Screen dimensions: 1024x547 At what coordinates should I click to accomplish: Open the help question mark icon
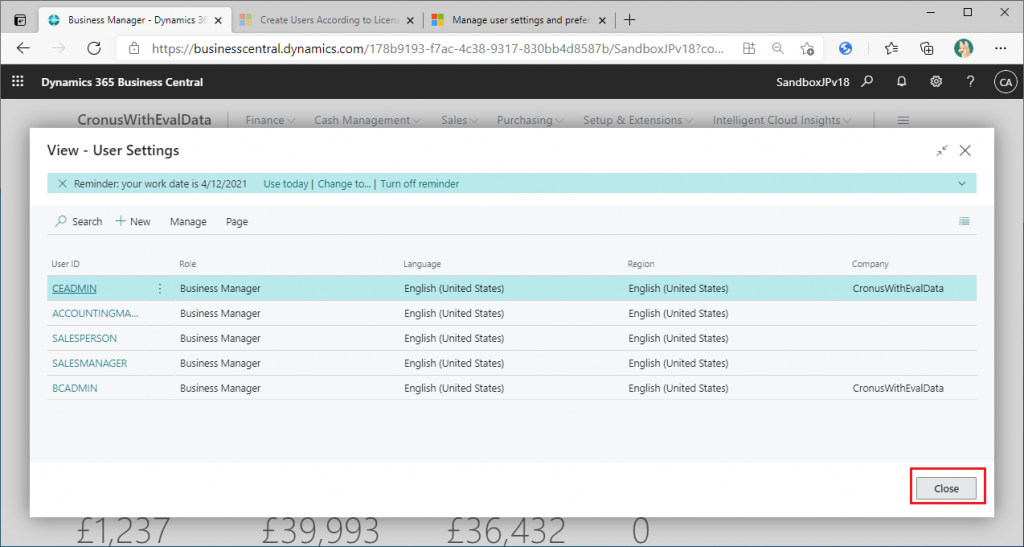click(x=970, y=82)
